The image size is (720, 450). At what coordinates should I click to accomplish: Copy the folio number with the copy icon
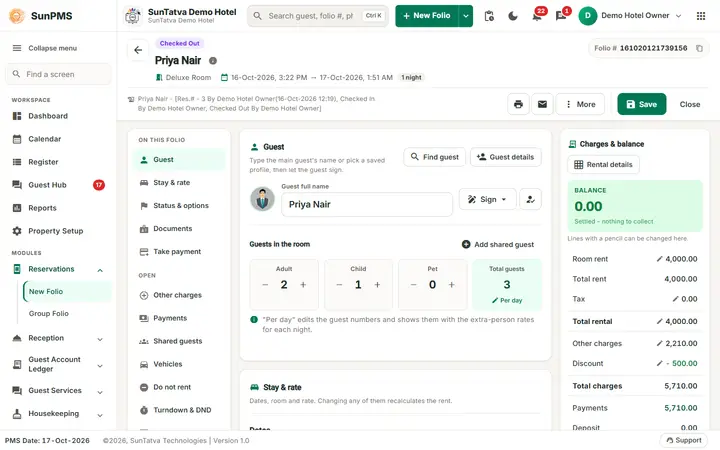(x=699, y=48)
